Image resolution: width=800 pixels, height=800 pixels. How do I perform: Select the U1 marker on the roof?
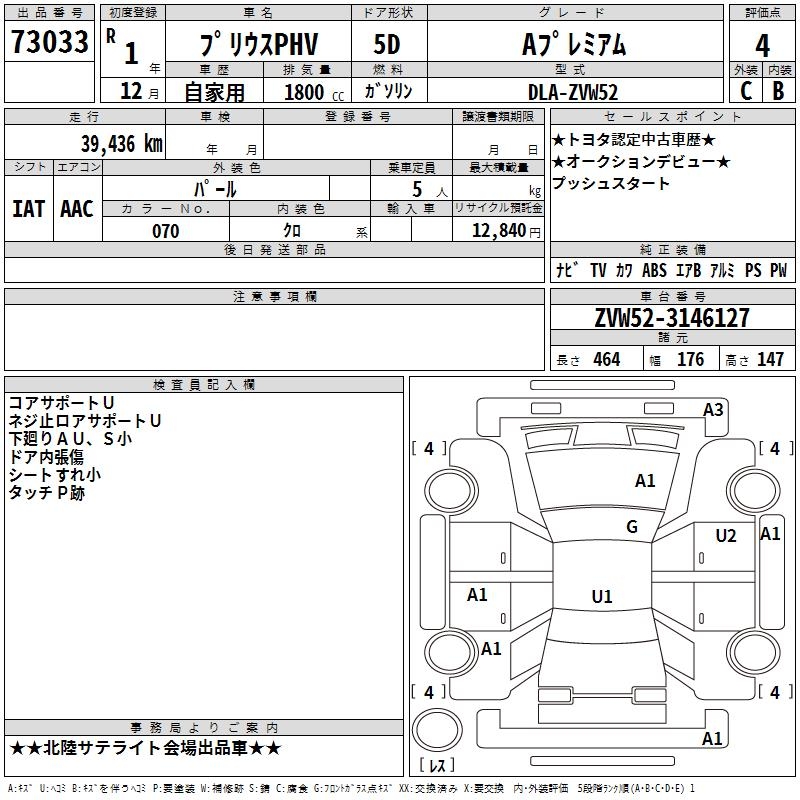602,597
